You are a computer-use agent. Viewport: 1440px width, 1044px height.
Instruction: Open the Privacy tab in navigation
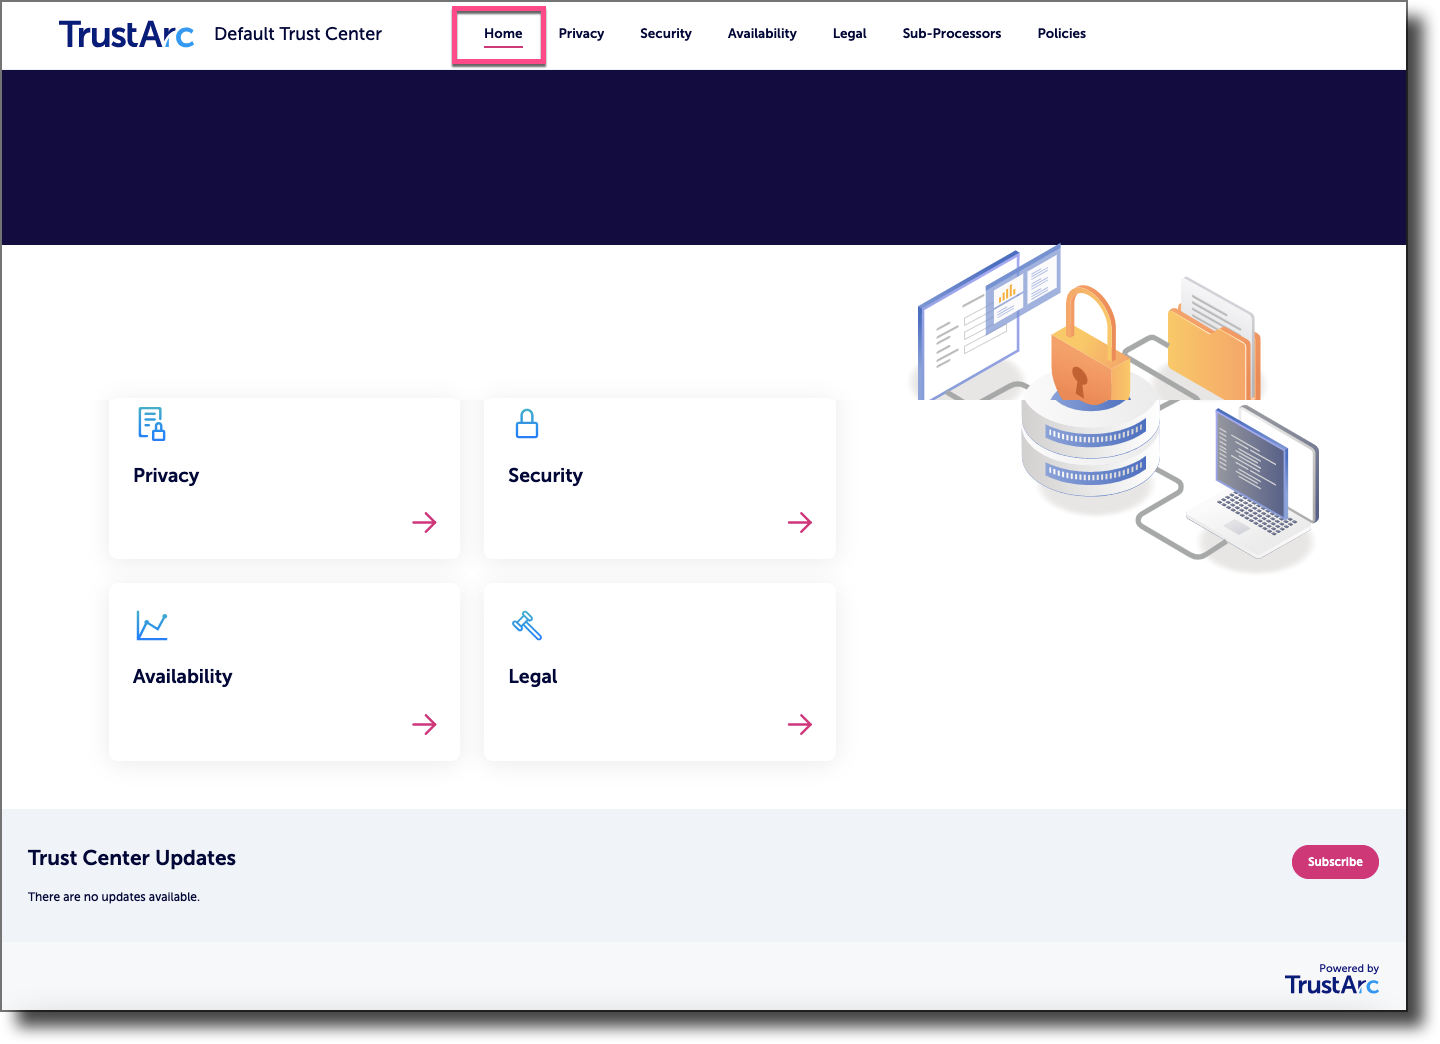point(581,34)
